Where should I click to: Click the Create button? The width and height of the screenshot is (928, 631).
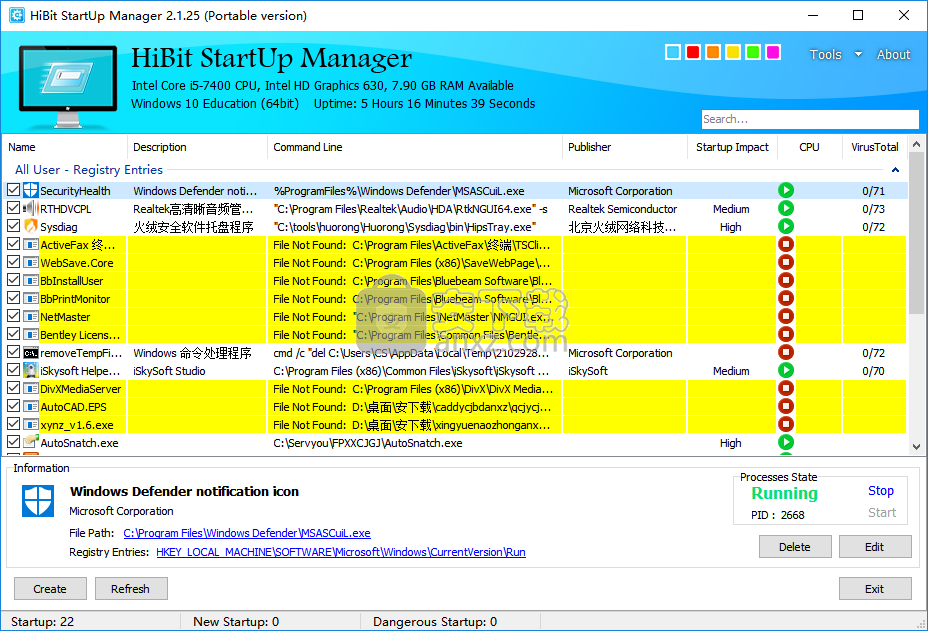[x=50, y=589]
